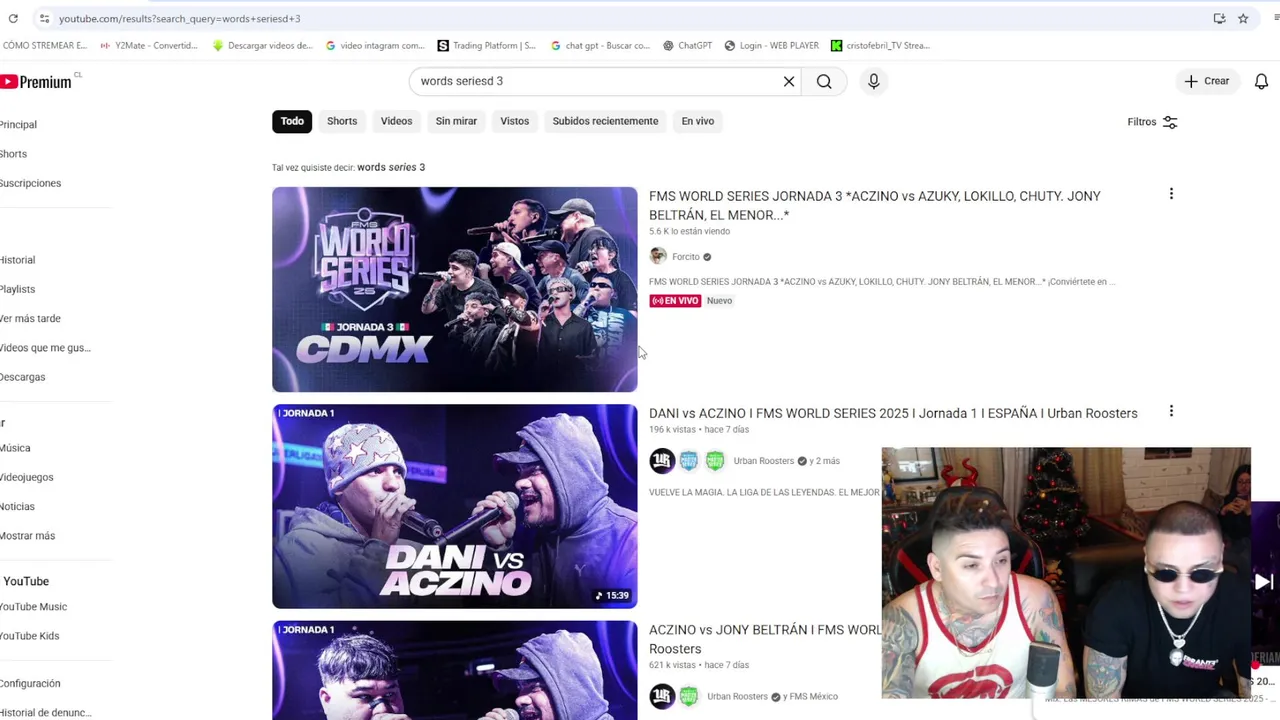Open the DANI vs ACZINO video title
Screen dimensions: 1280x720
(893, 413)
